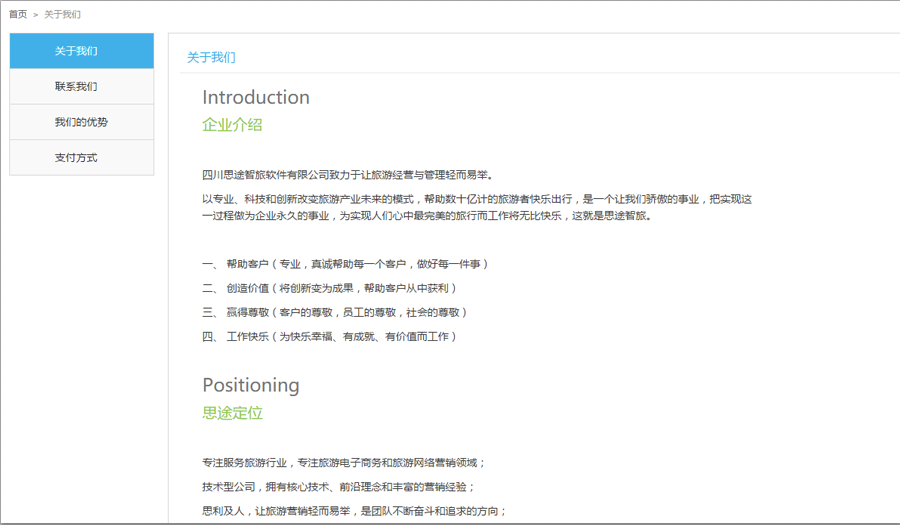900x525 pixels.
Task: Click the green 思途定位 subheading
Action: tap(232, 413)
